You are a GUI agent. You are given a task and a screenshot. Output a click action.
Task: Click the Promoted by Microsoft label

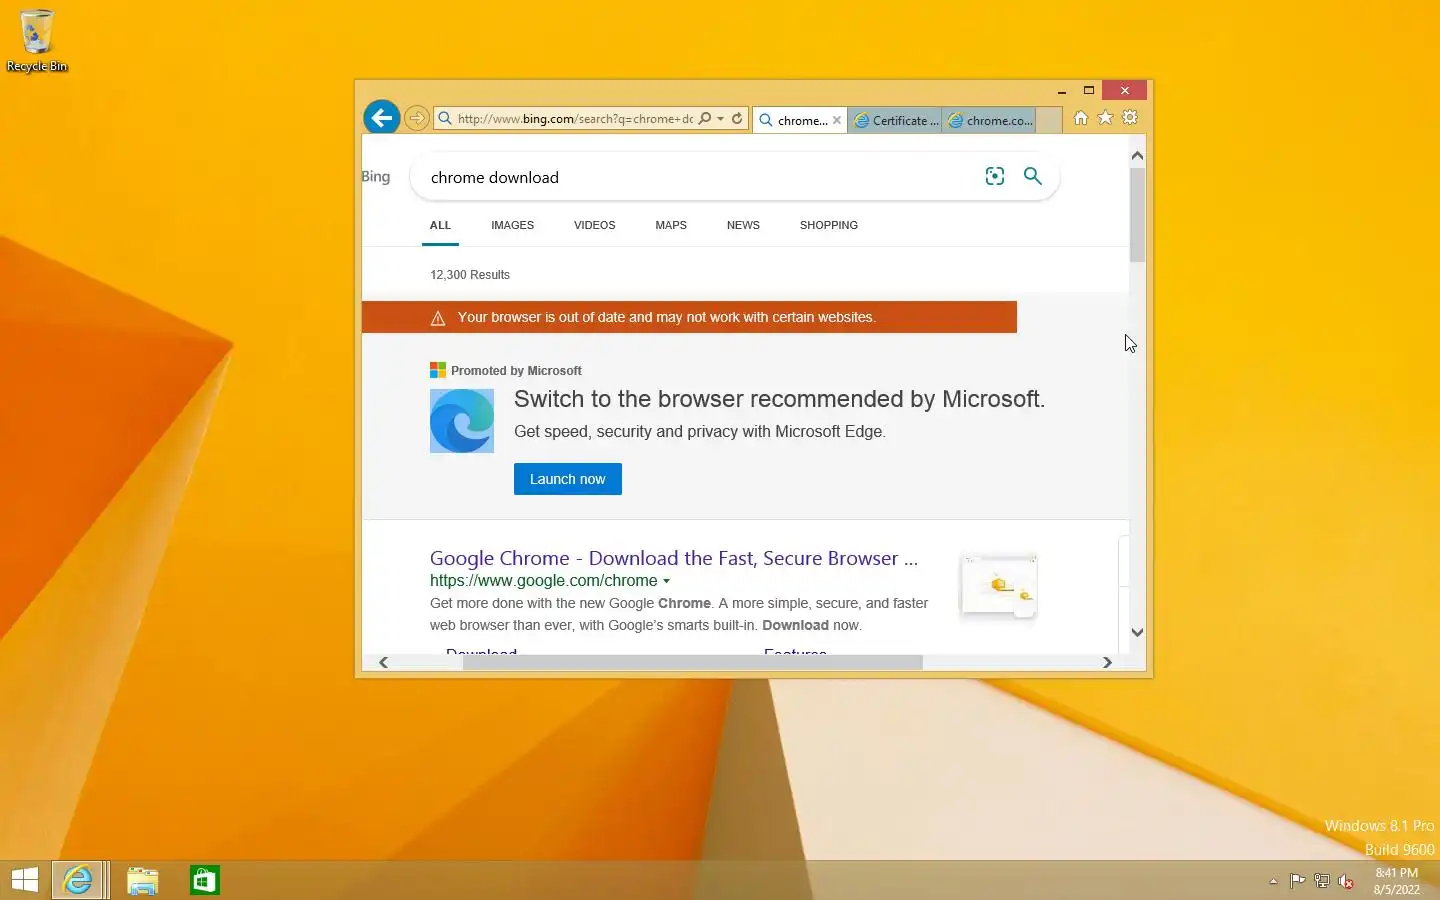pyautogui.click(x=516, y=370)
